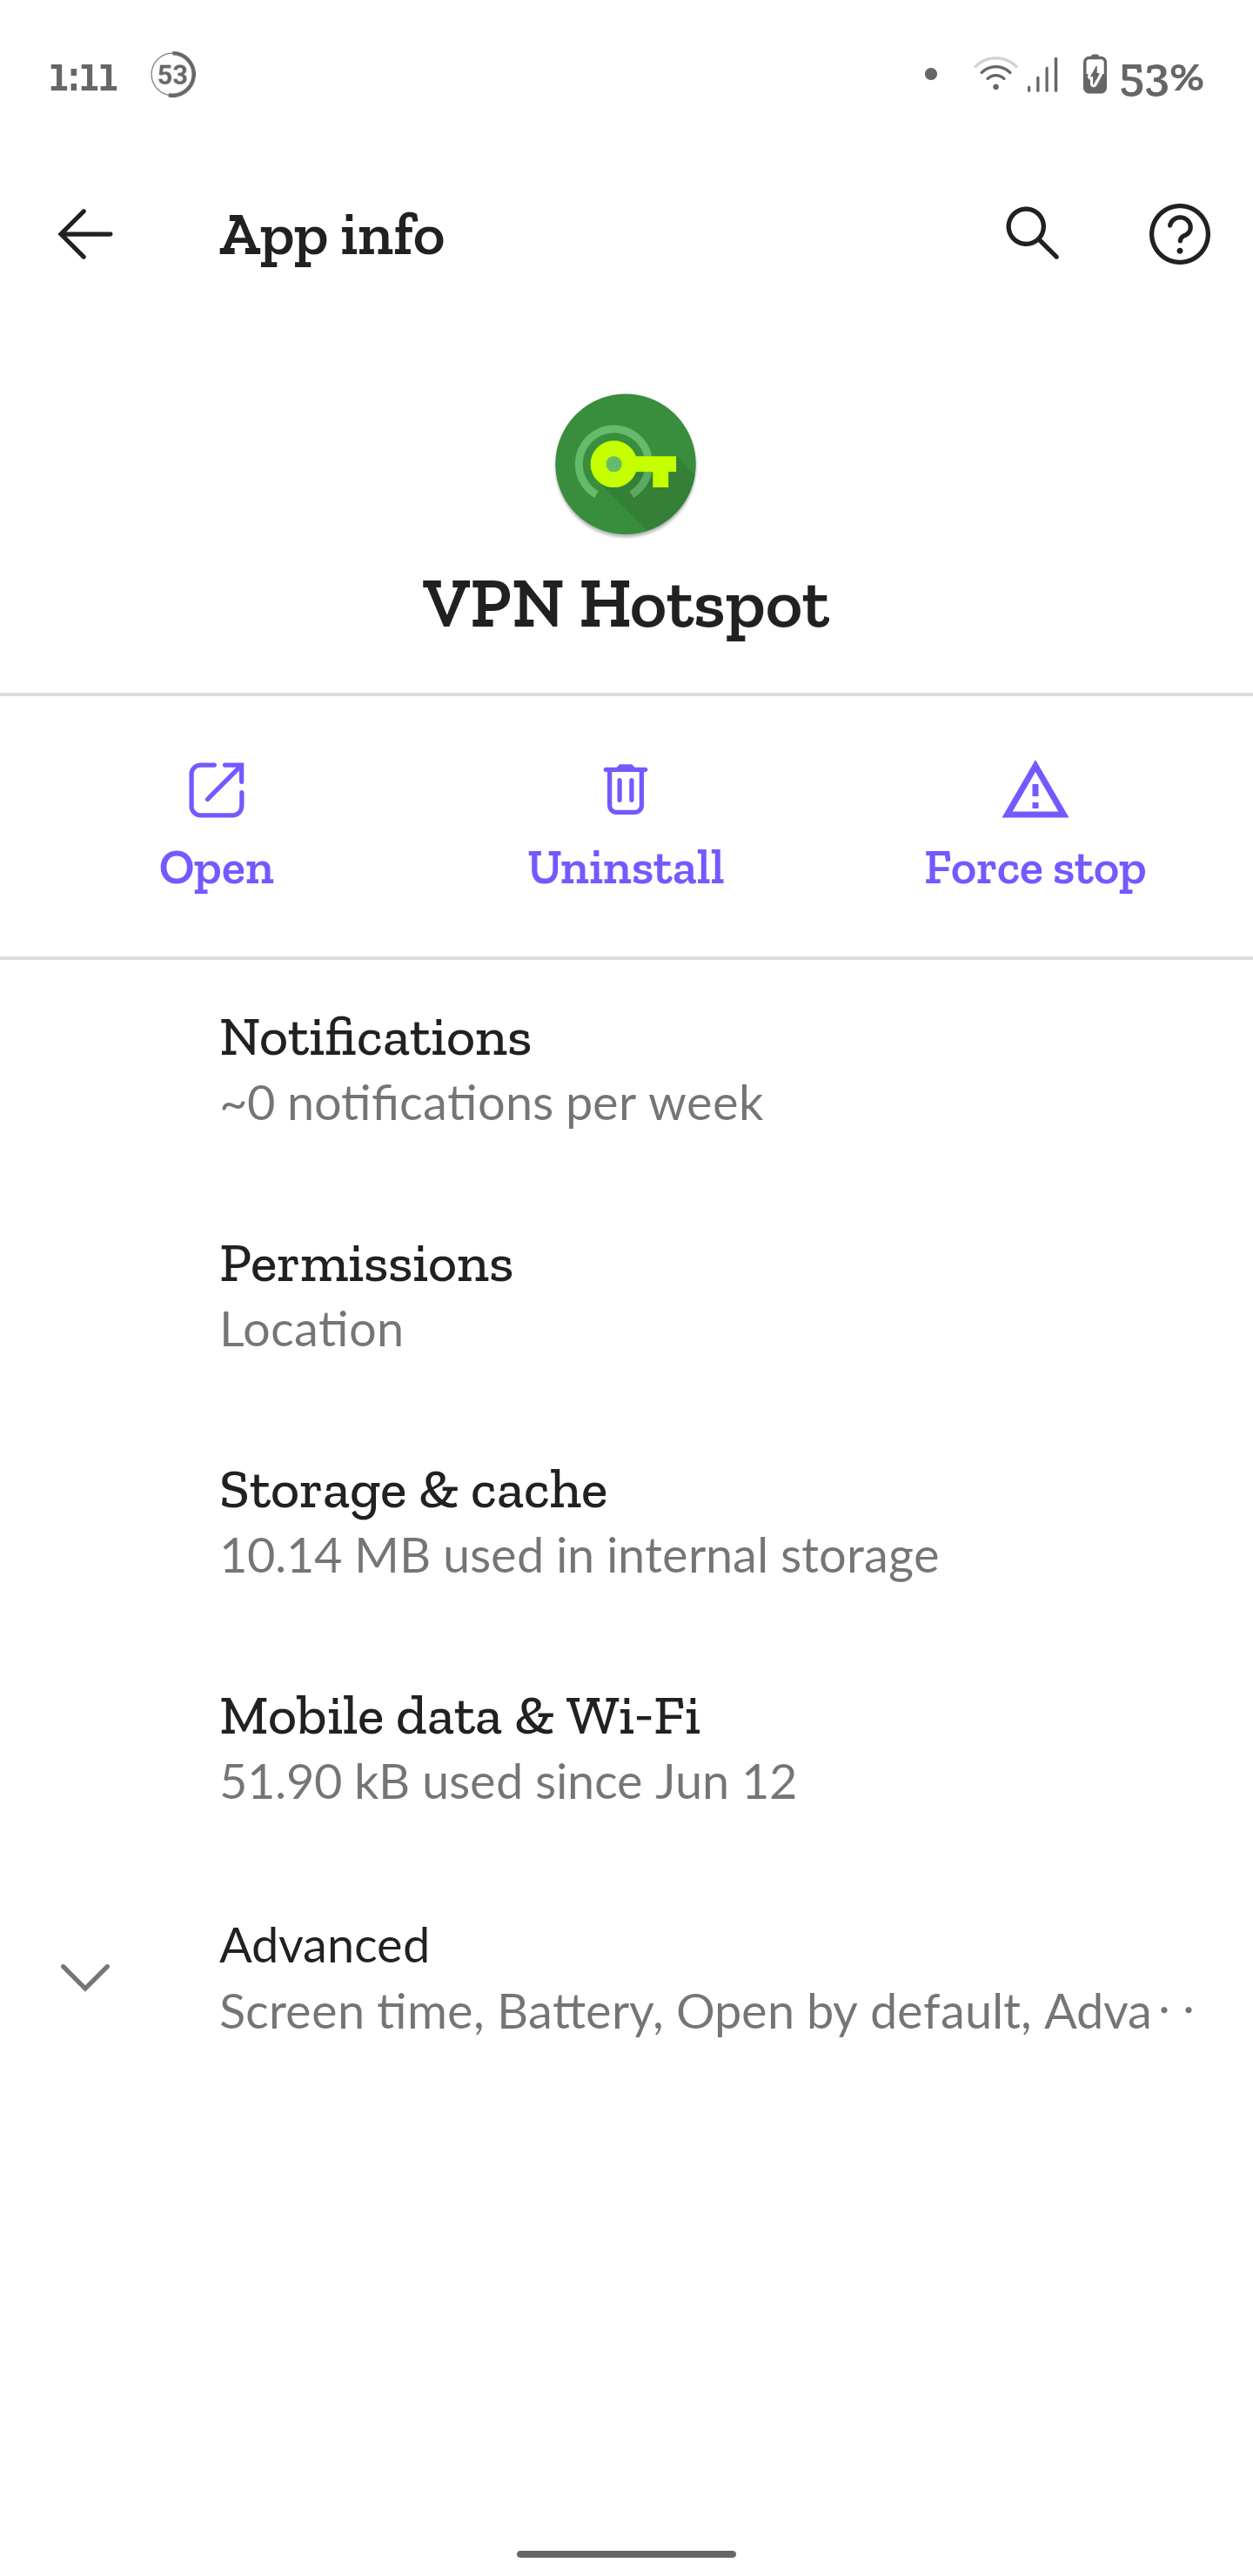Tap the help question mark icon
Viewport: 1253px width, 2576px height.
(1179, 235)
